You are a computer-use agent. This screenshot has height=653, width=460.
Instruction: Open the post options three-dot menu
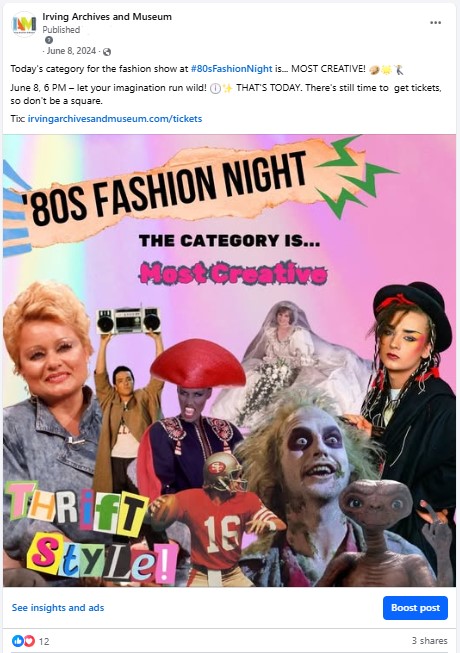point(435,22)
